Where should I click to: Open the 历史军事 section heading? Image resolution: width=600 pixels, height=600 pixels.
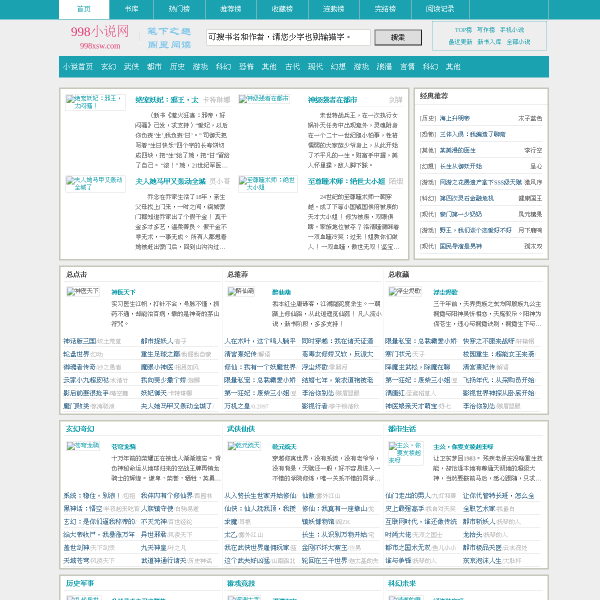click(x=80, y=584)
